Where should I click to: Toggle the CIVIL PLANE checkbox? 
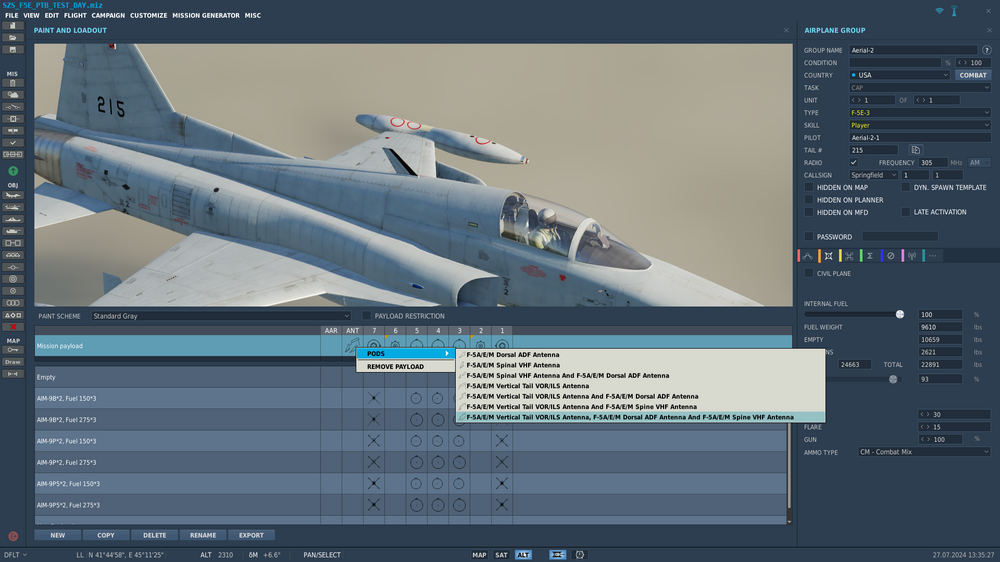(809, 273)
